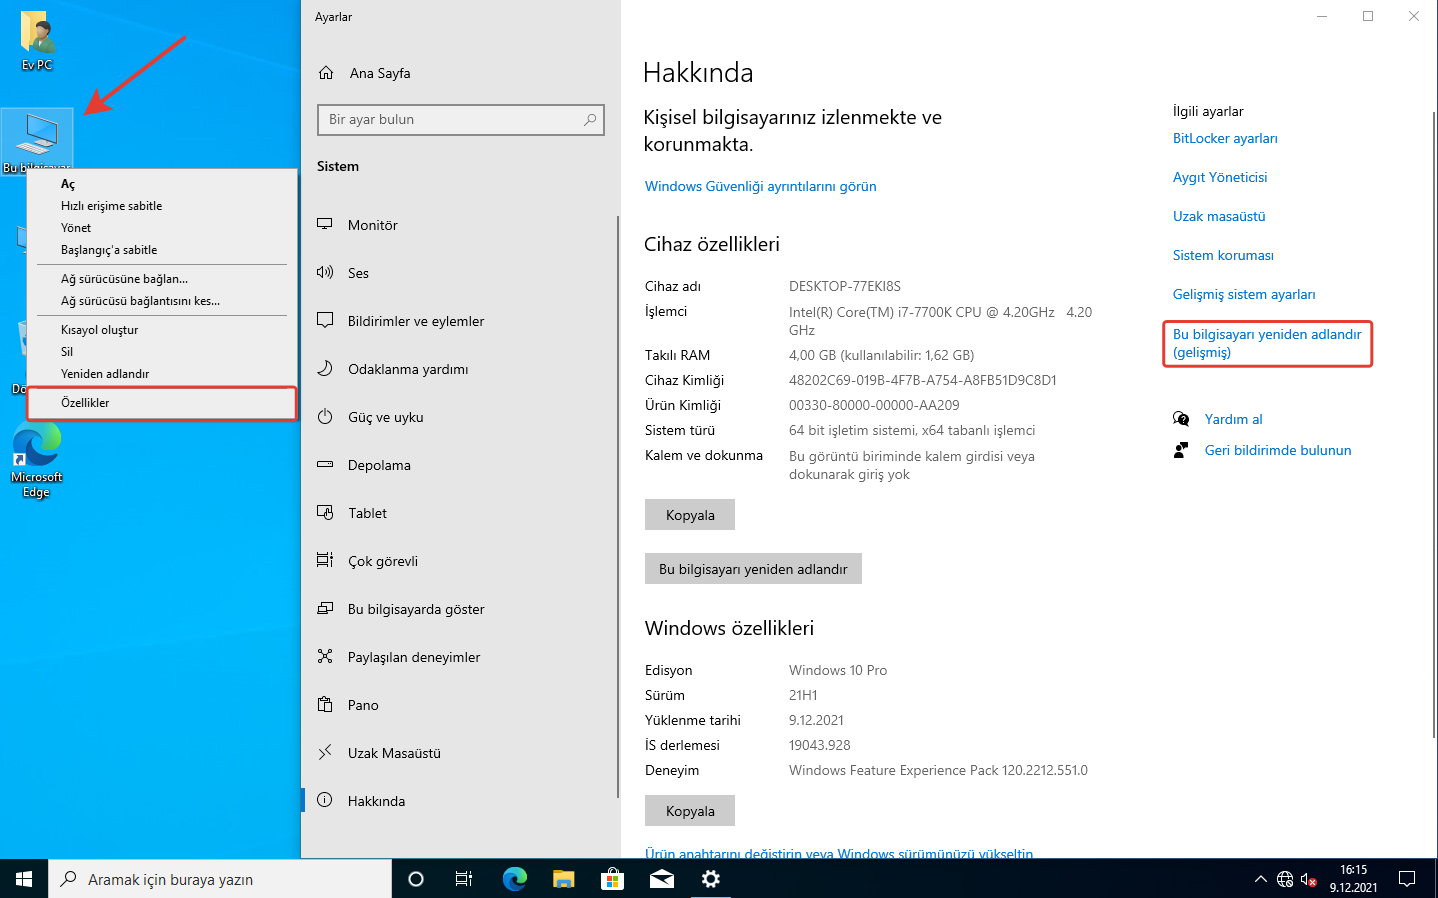Choose Özellikler from the context menu
Screen dimensions: 1438x898
tap(86, 403)
